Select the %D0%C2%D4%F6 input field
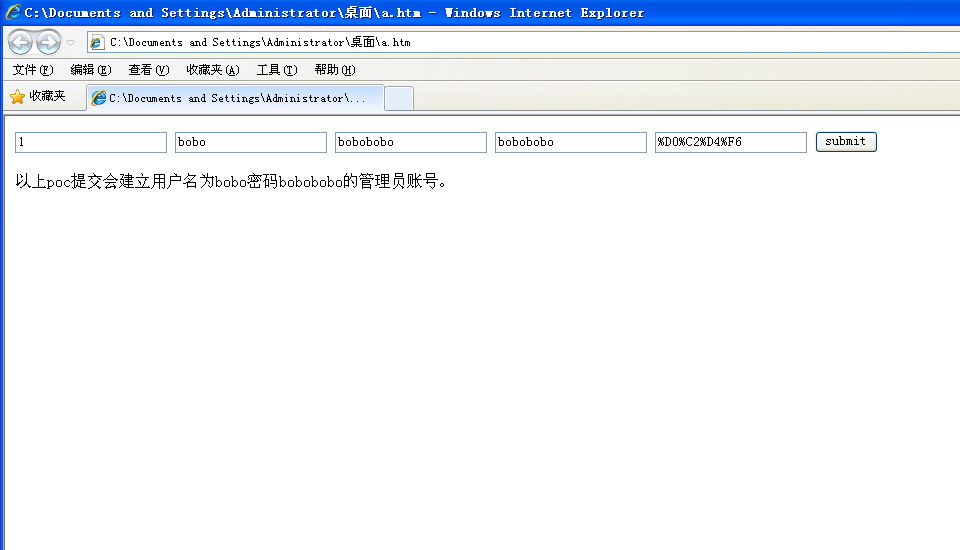This screenshot has width=960, height=550. tap(730, 142)
